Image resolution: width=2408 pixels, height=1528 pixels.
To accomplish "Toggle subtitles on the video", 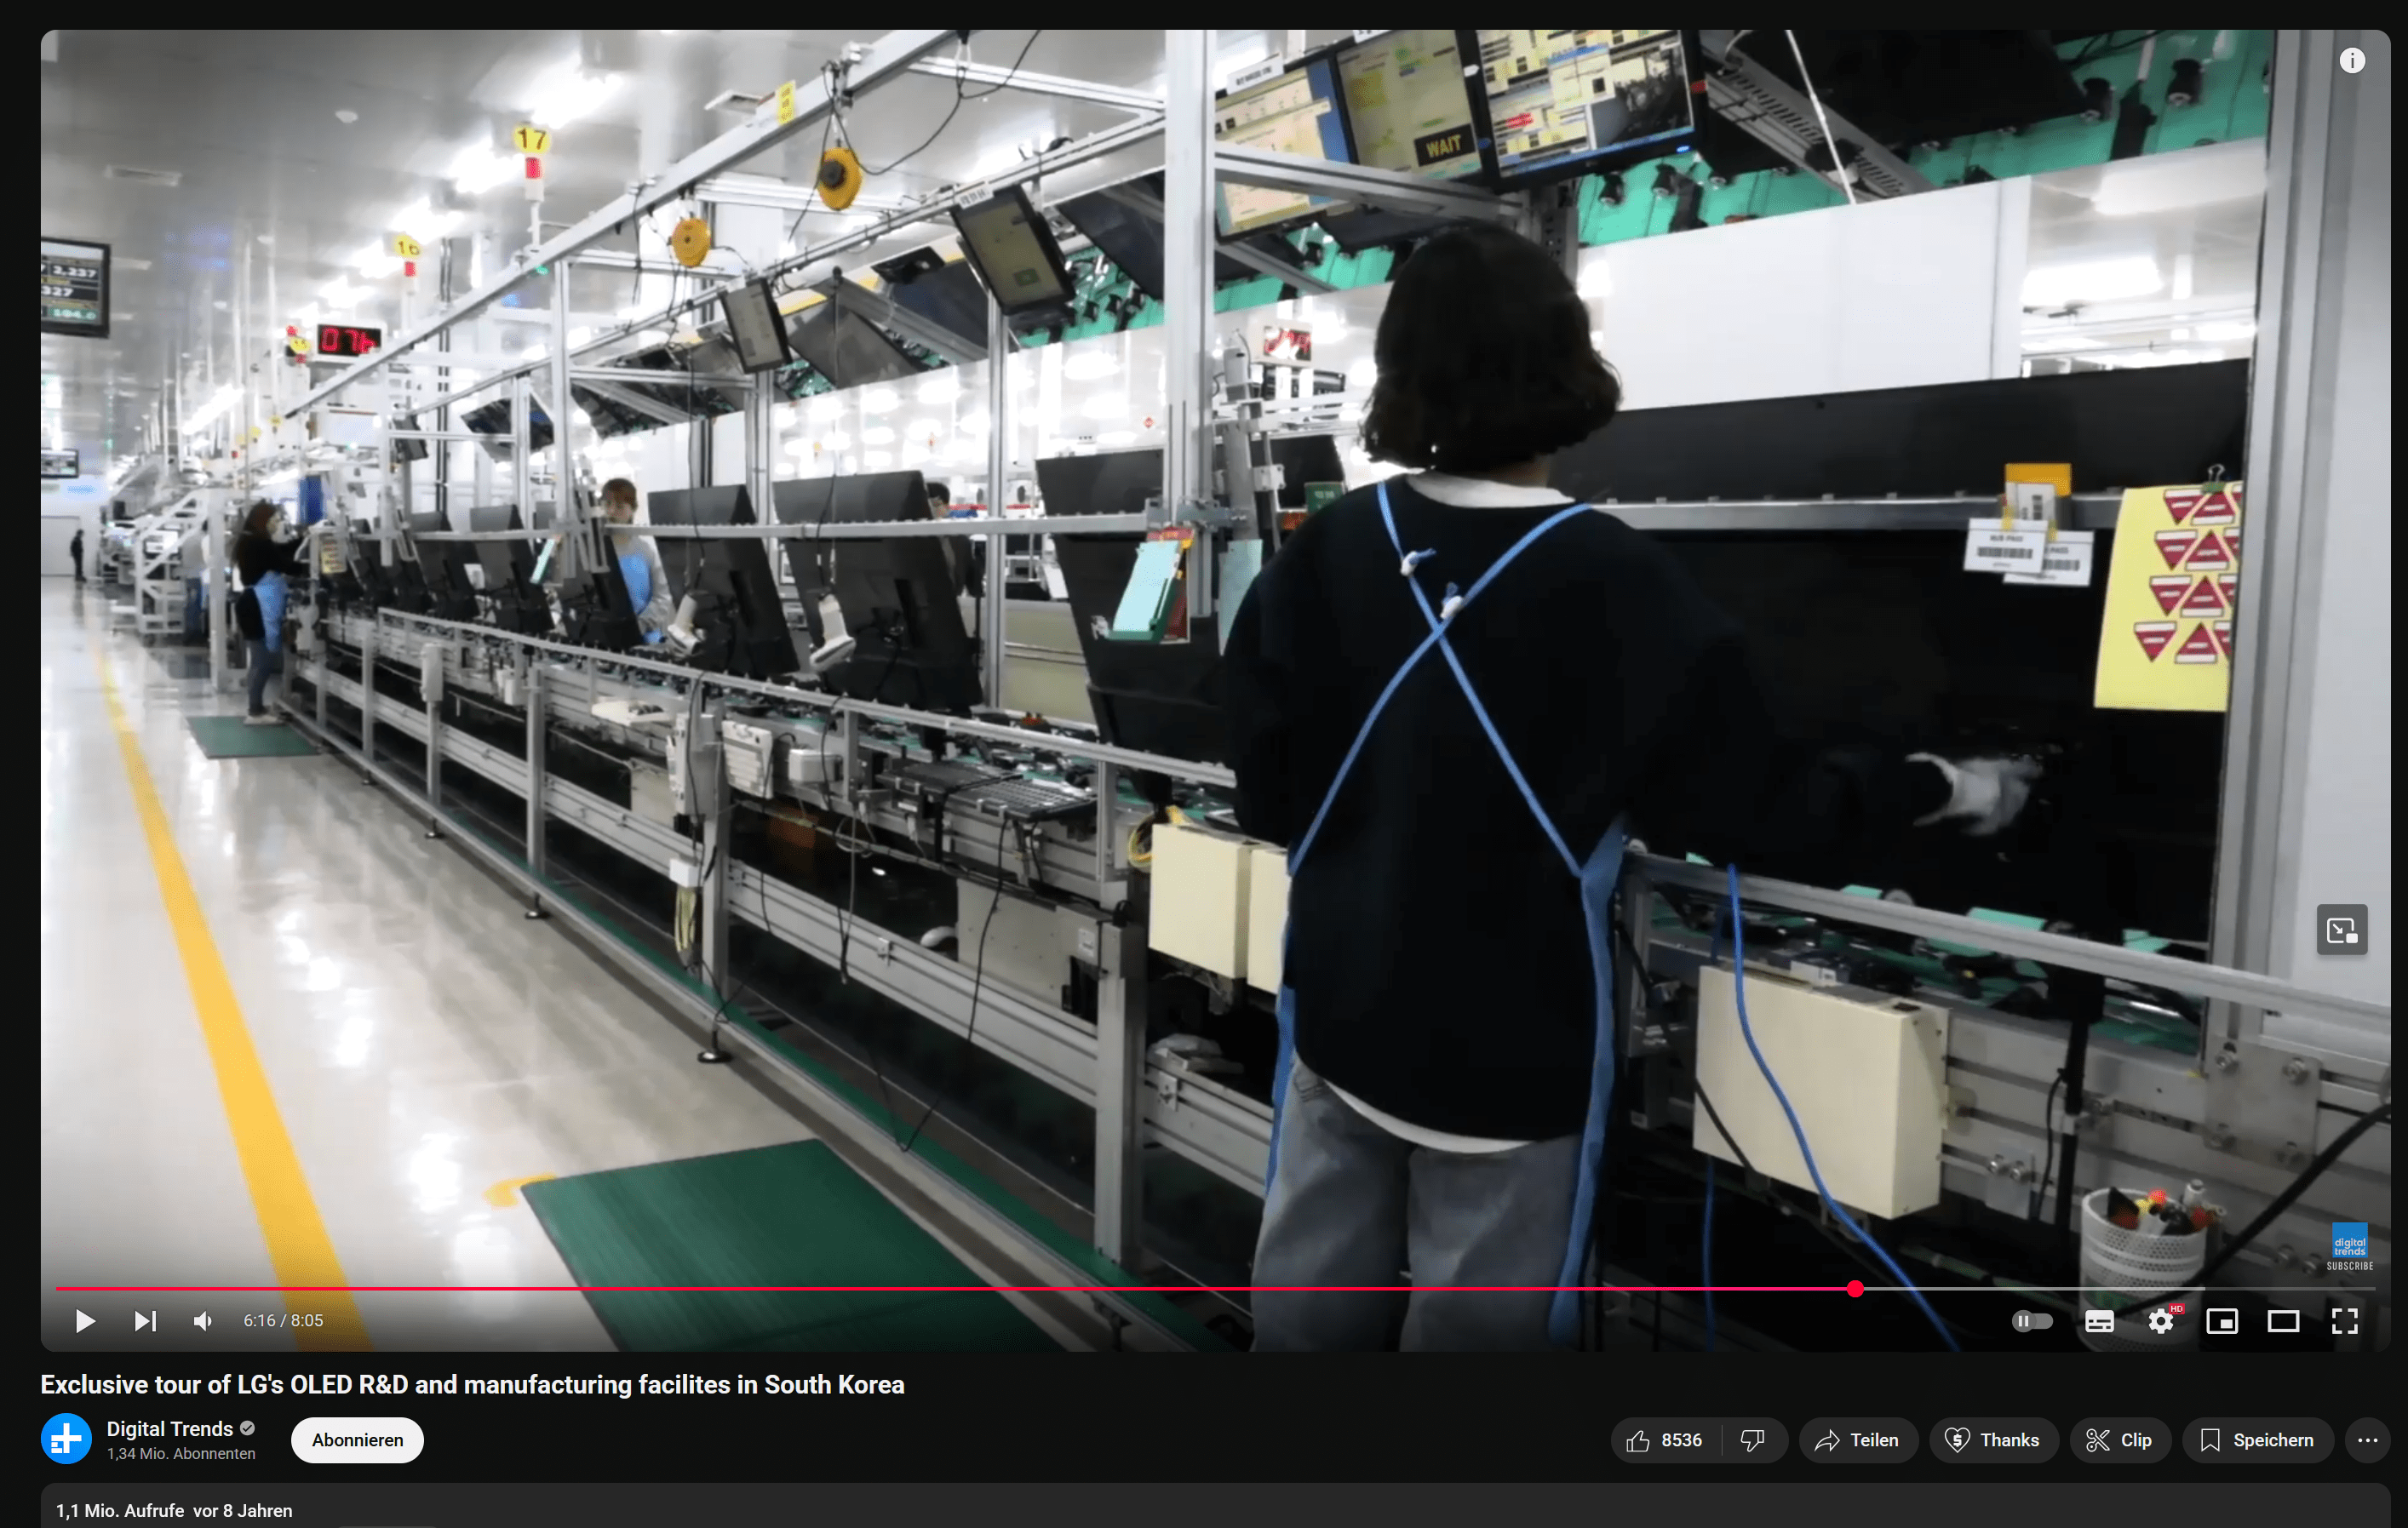I will click(2098, 1321).
